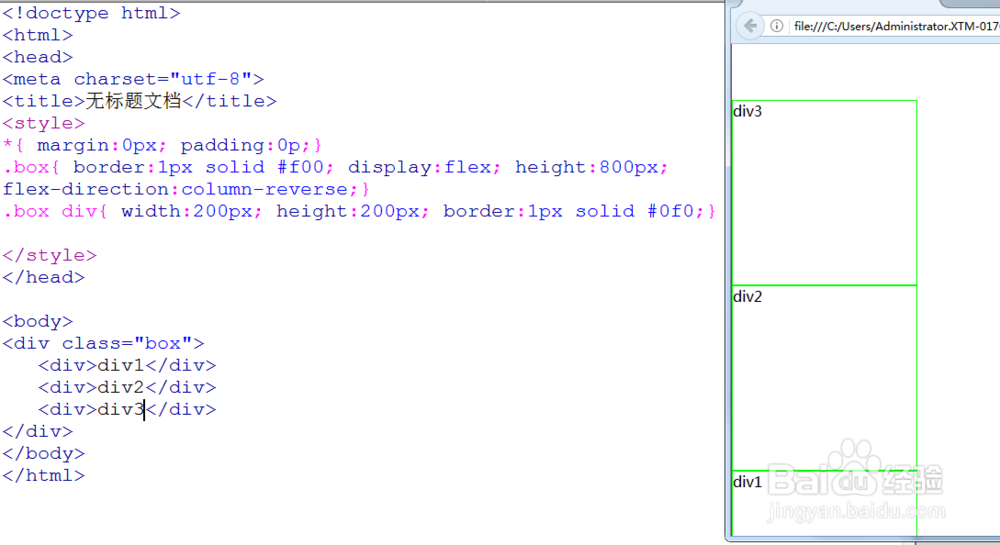Click the opening html tag line

(x=38, y=35)
